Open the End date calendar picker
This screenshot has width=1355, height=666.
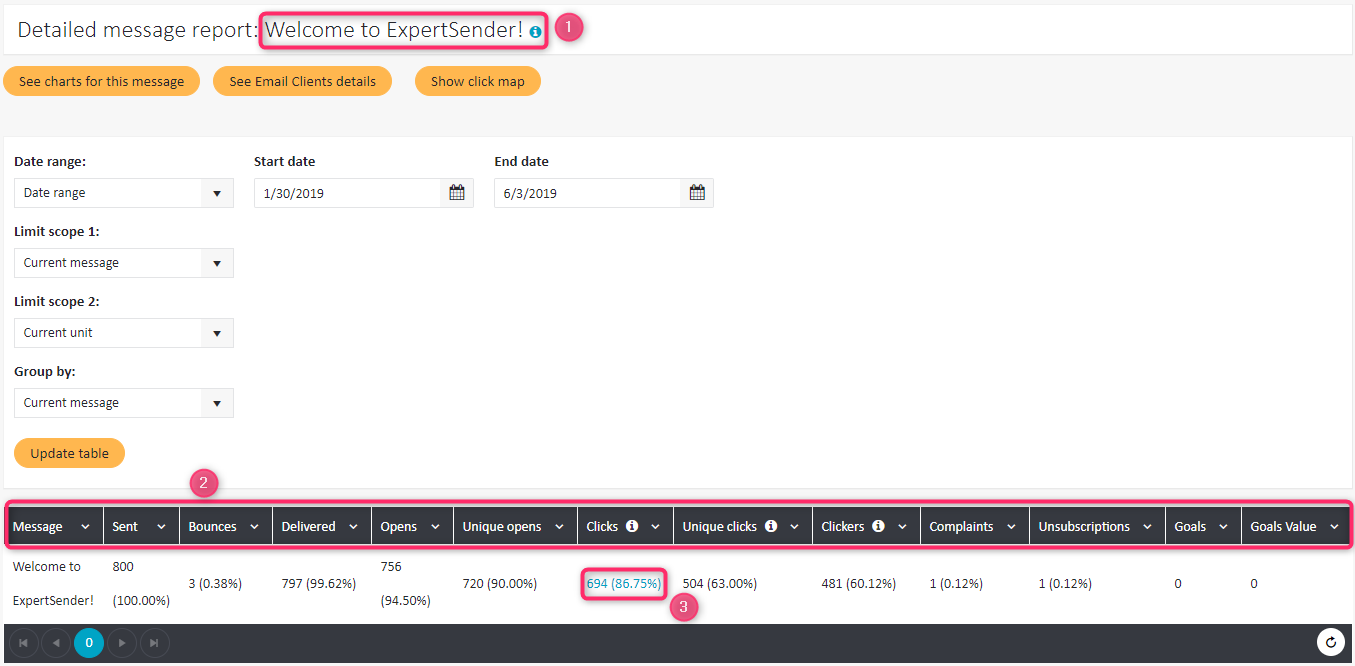point(697,193)
